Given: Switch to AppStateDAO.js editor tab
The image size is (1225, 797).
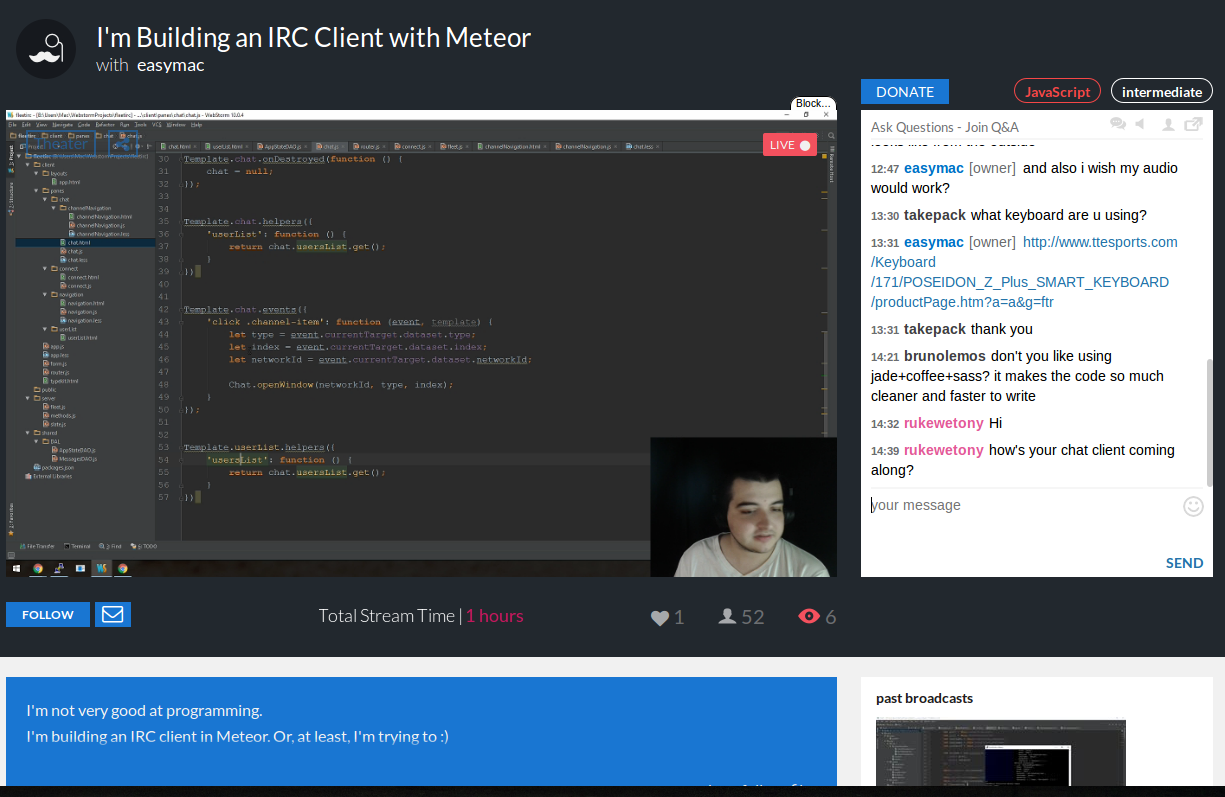Looking at the screenshot, I should click(280, 146).
